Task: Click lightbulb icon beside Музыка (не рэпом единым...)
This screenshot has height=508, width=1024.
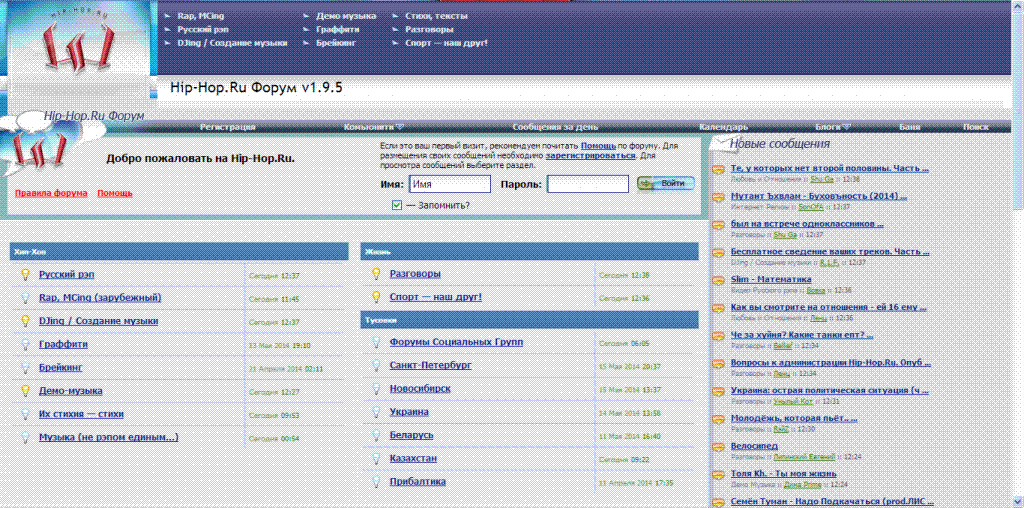Action: coord(25,437)
